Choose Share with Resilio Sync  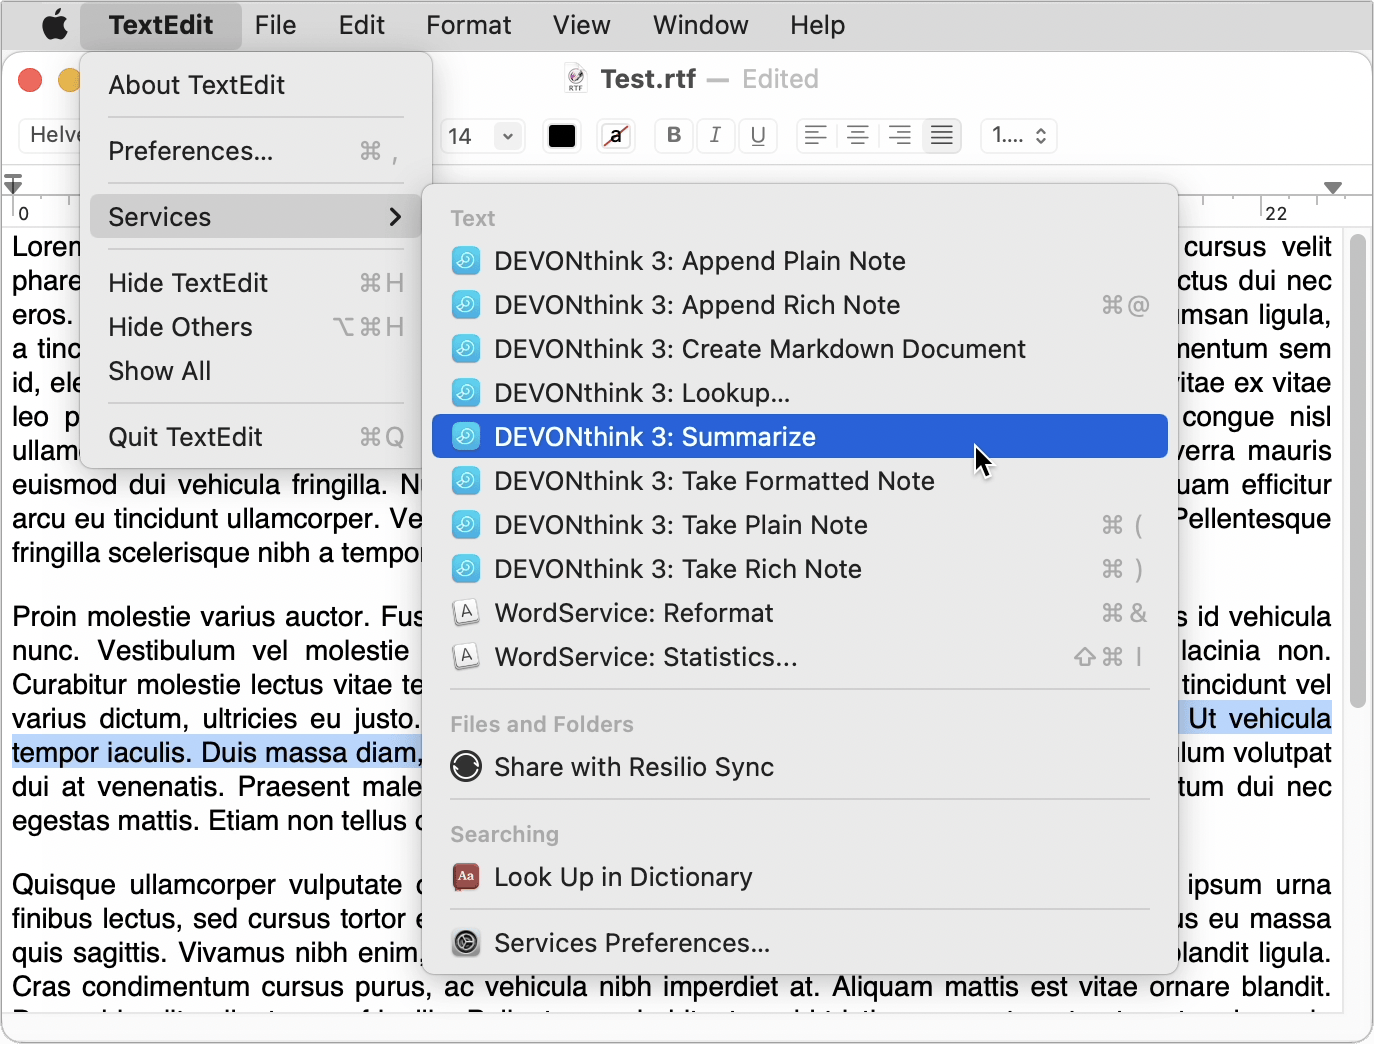800,767
